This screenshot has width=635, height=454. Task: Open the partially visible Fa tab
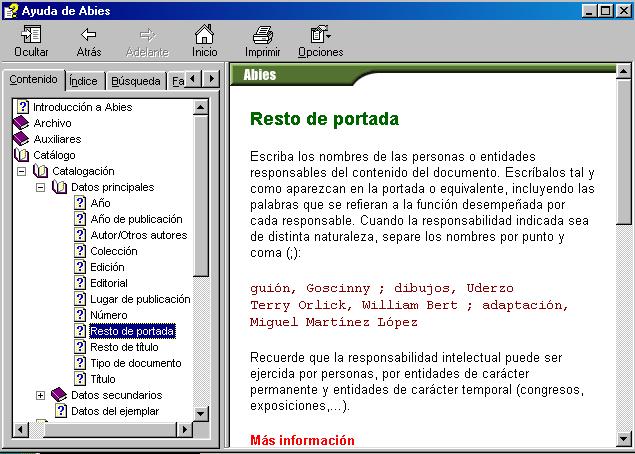click(177, 81)
